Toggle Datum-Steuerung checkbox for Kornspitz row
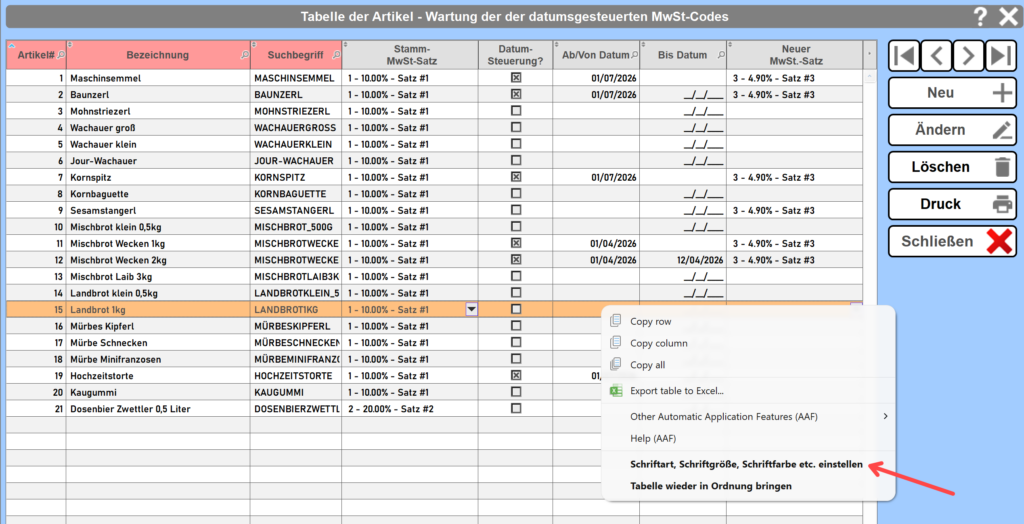1024x524 pixels. coord(516,177)
